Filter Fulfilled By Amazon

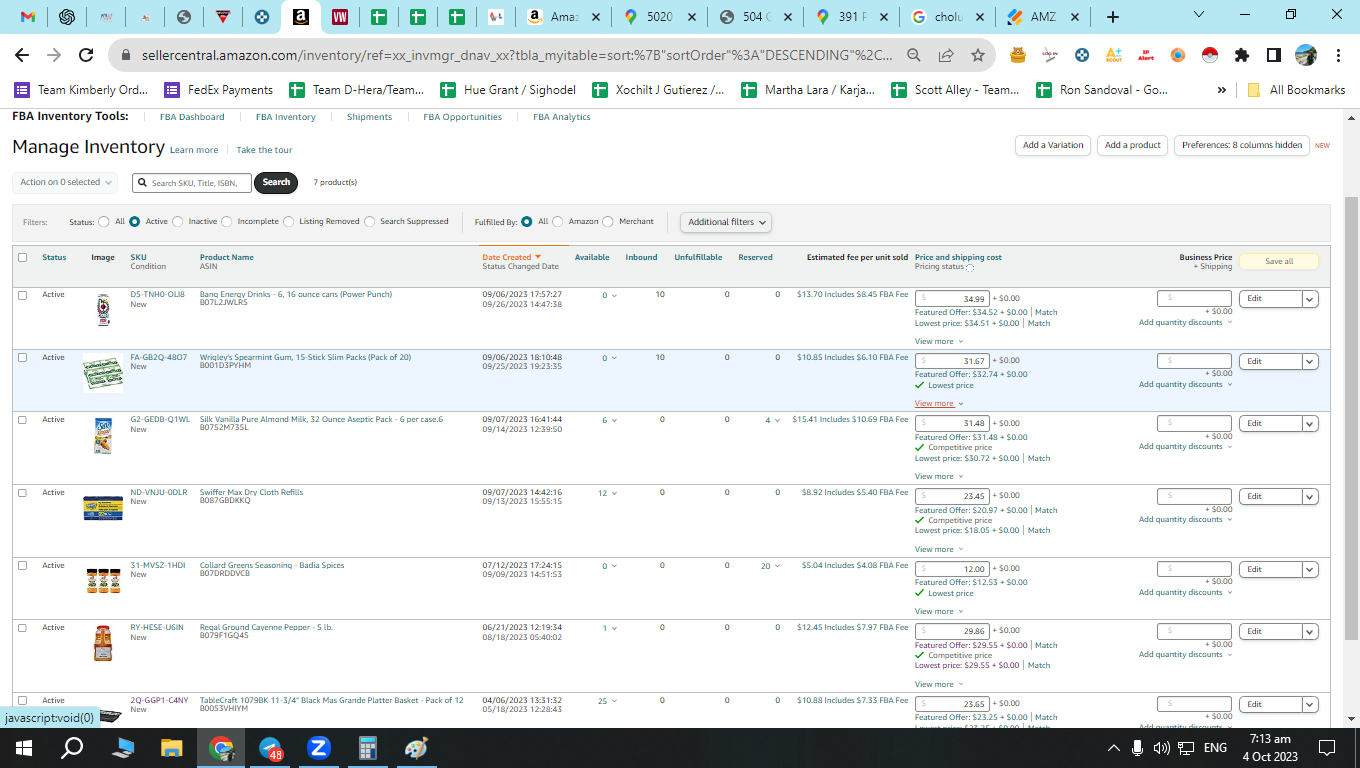tap(558, 222)
